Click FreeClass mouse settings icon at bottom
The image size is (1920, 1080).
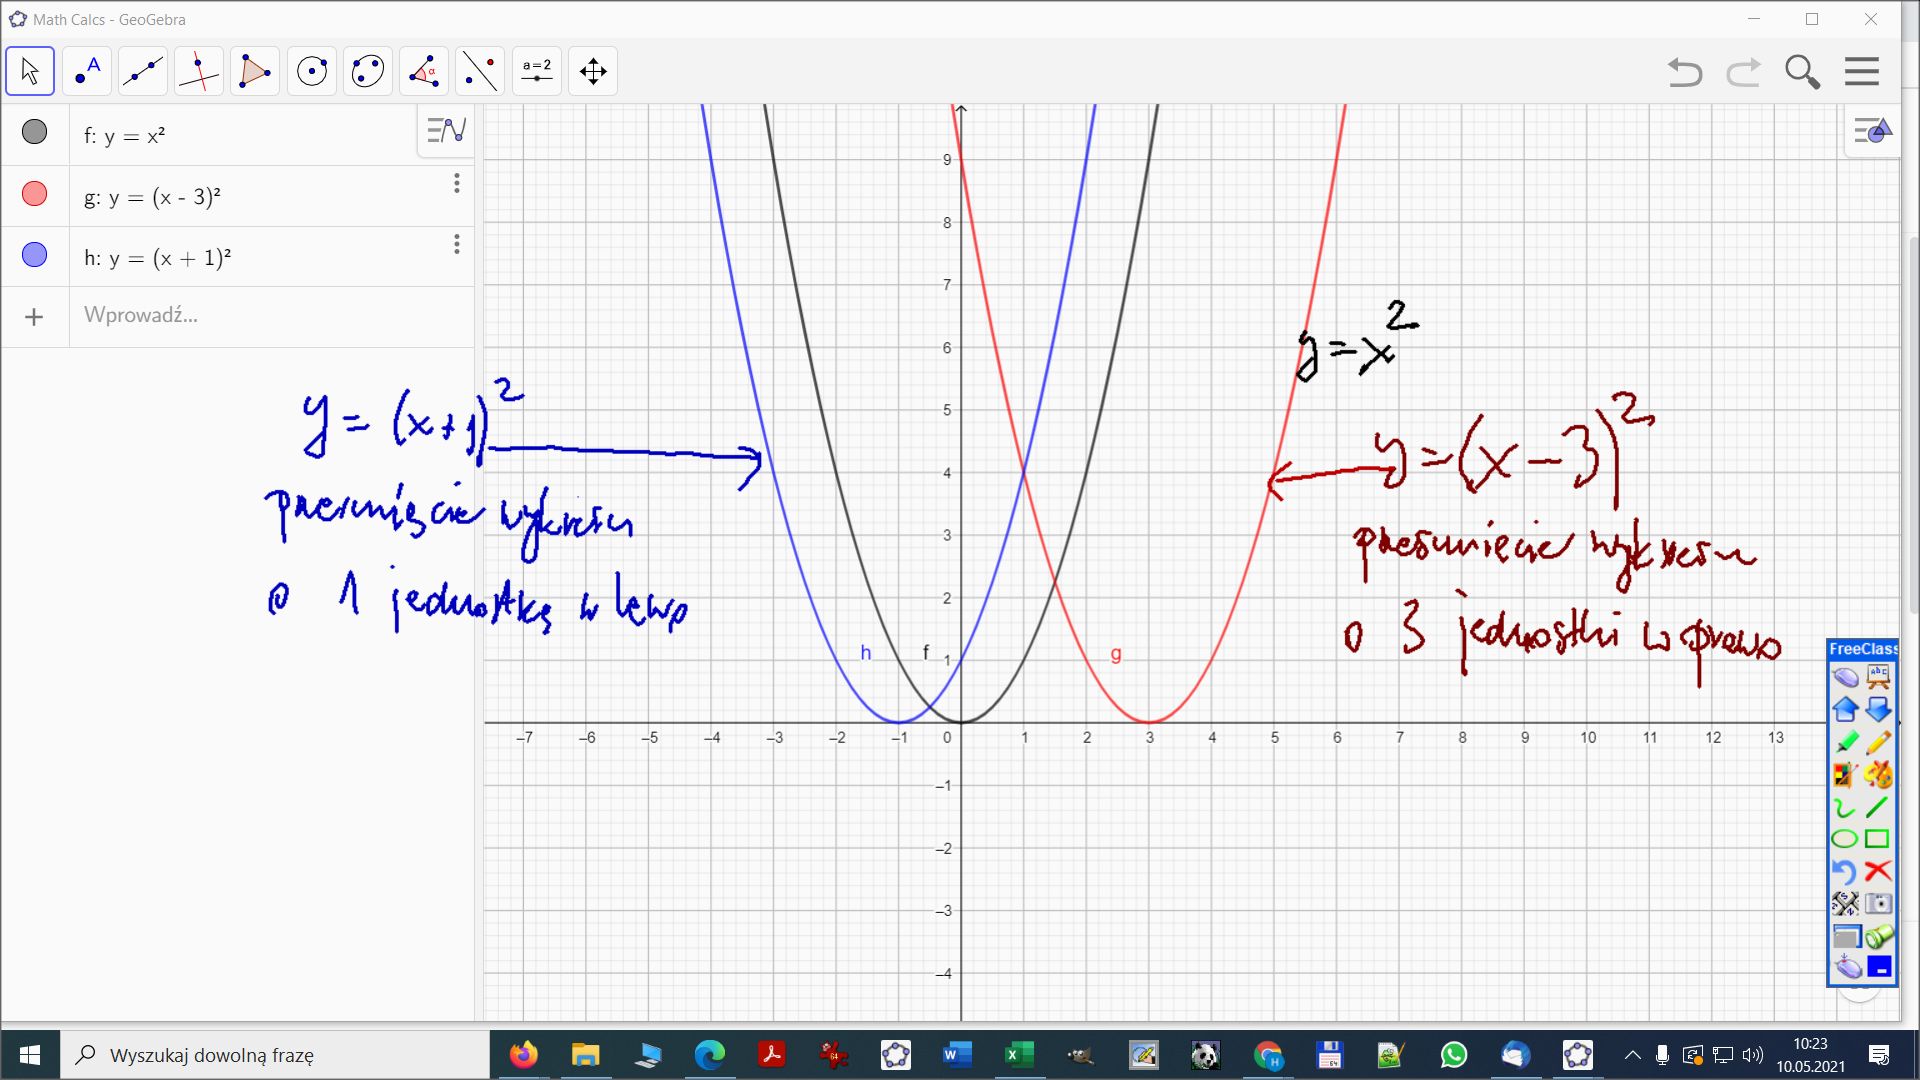[x=1847, y=967]
